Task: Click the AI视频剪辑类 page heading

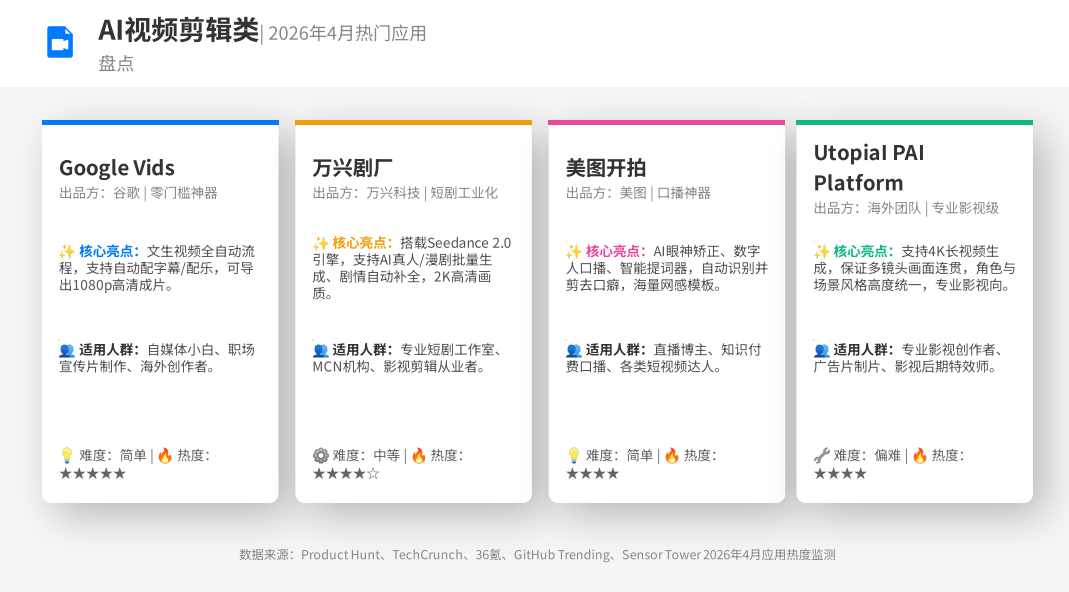Action: tap(179, 31)
